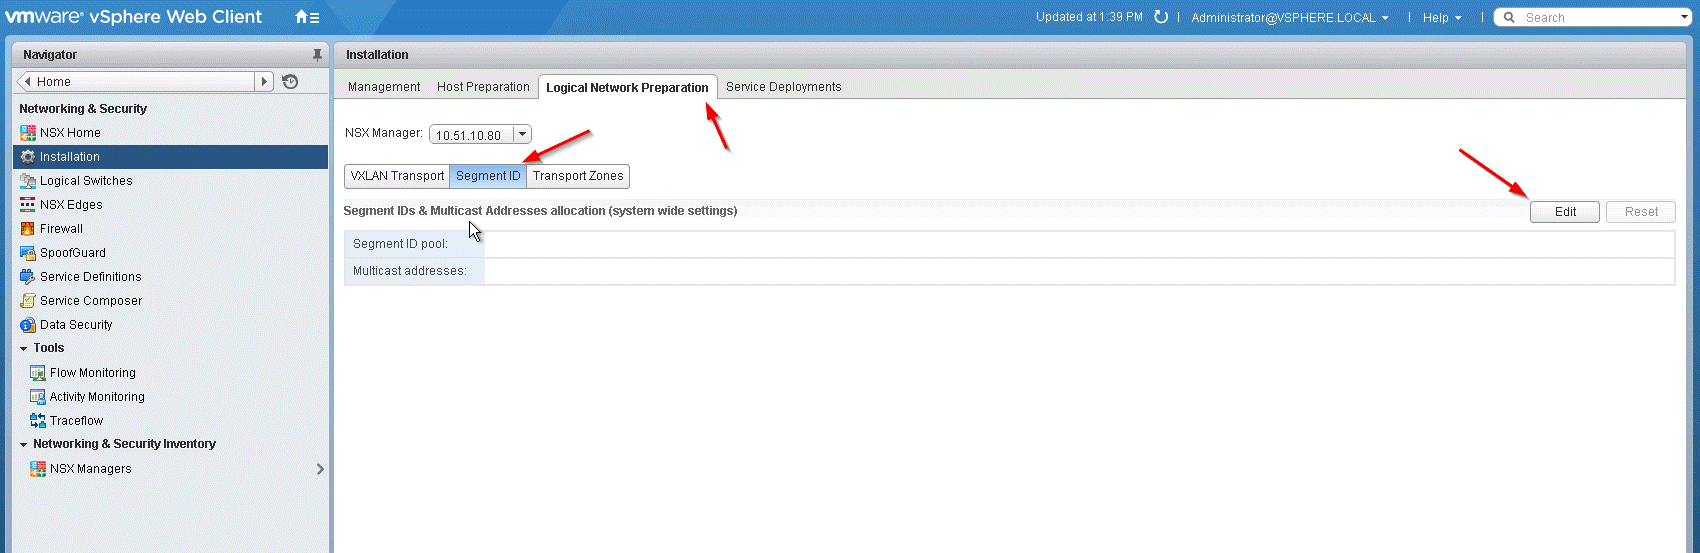Viewport: 1700px width, 553px height.
Task: Collapse the Tools section
Action: click(24, 349)
